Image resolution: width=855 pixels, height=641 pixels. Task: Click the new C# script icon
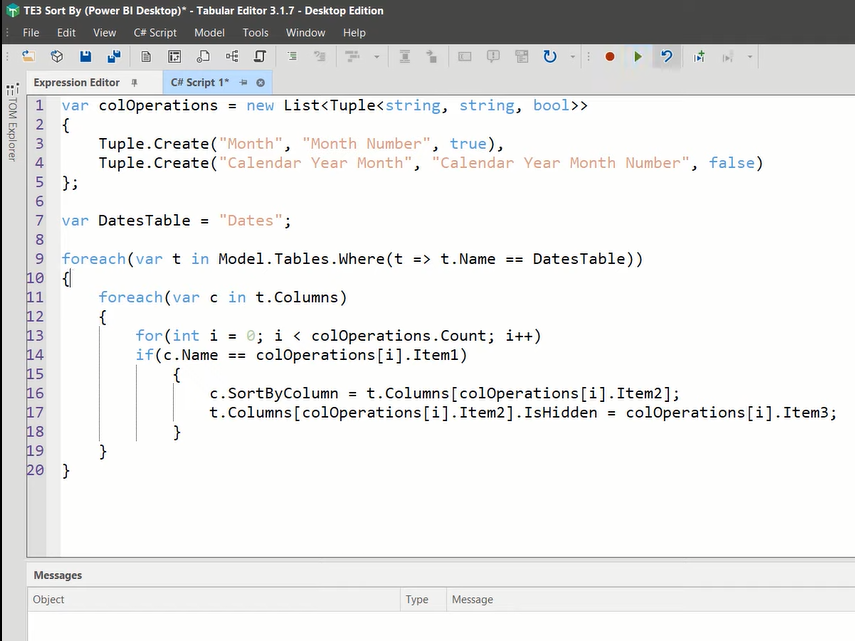click(260, 57)
